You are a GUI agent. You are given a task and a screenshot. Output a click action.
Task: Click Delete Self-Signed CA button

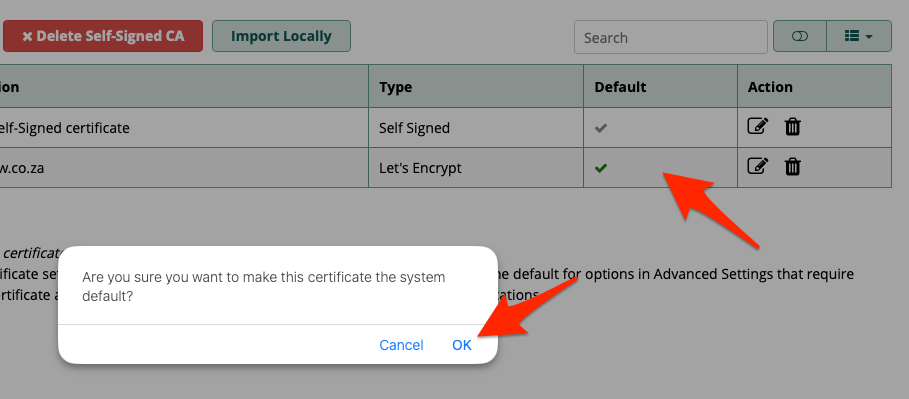point(103,36)
